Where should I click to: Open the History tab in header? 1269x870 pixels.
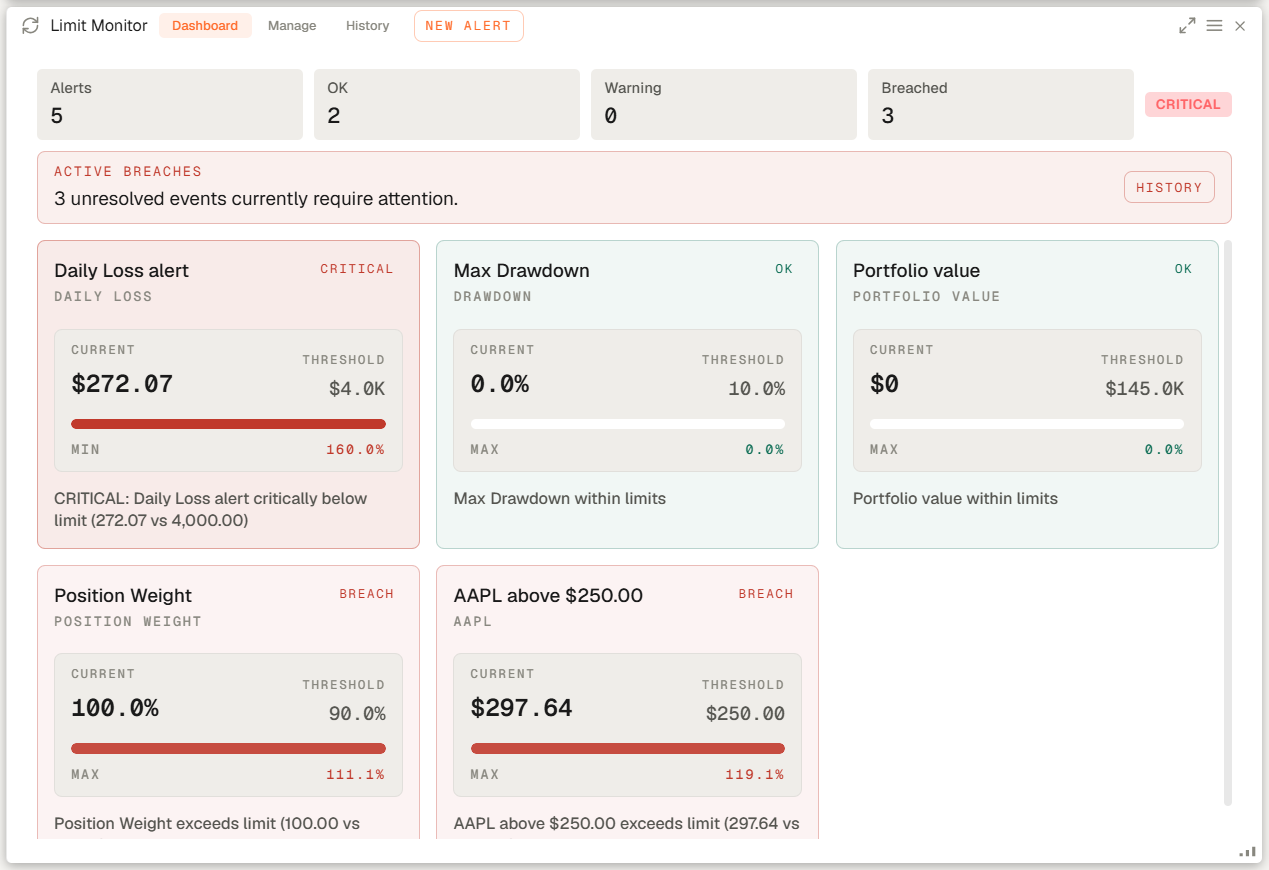(367, 26)
